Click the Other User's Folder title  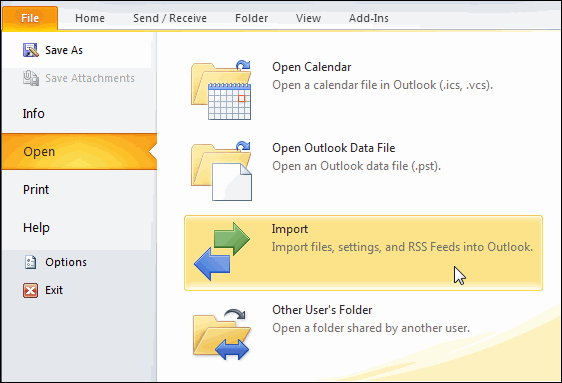click(x=322, y=310)
